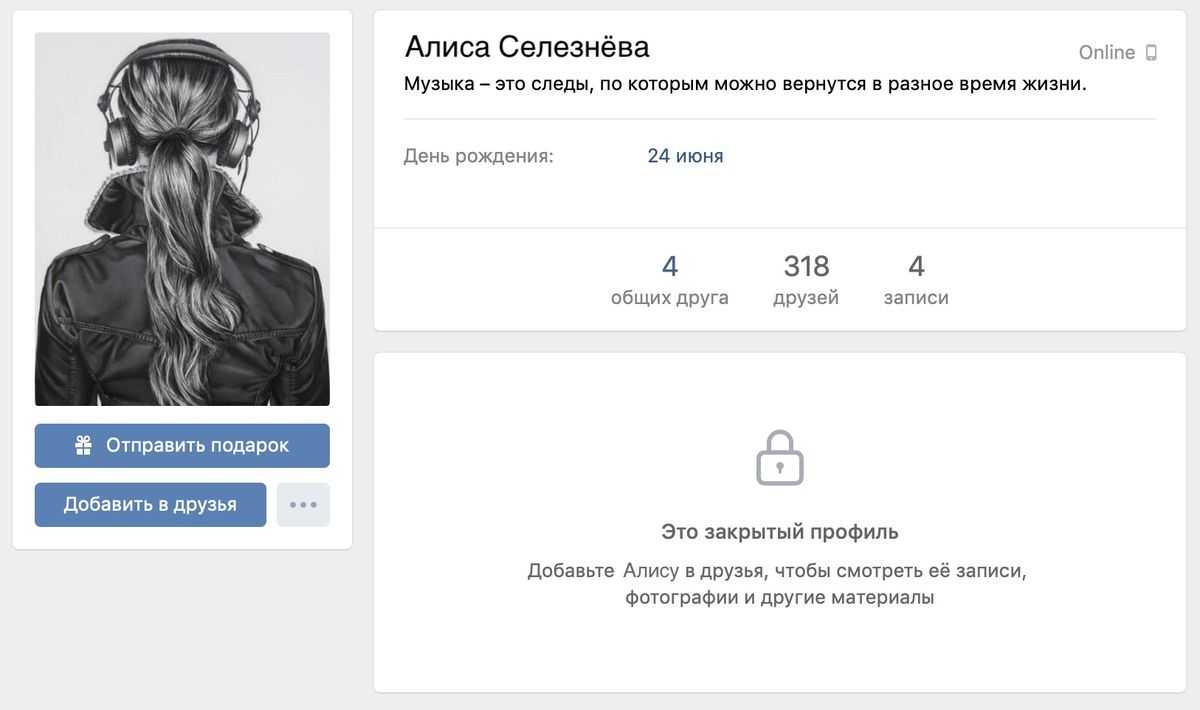
Task: Click the Добавьте Алису в друзья description
Action: point(779,585)
